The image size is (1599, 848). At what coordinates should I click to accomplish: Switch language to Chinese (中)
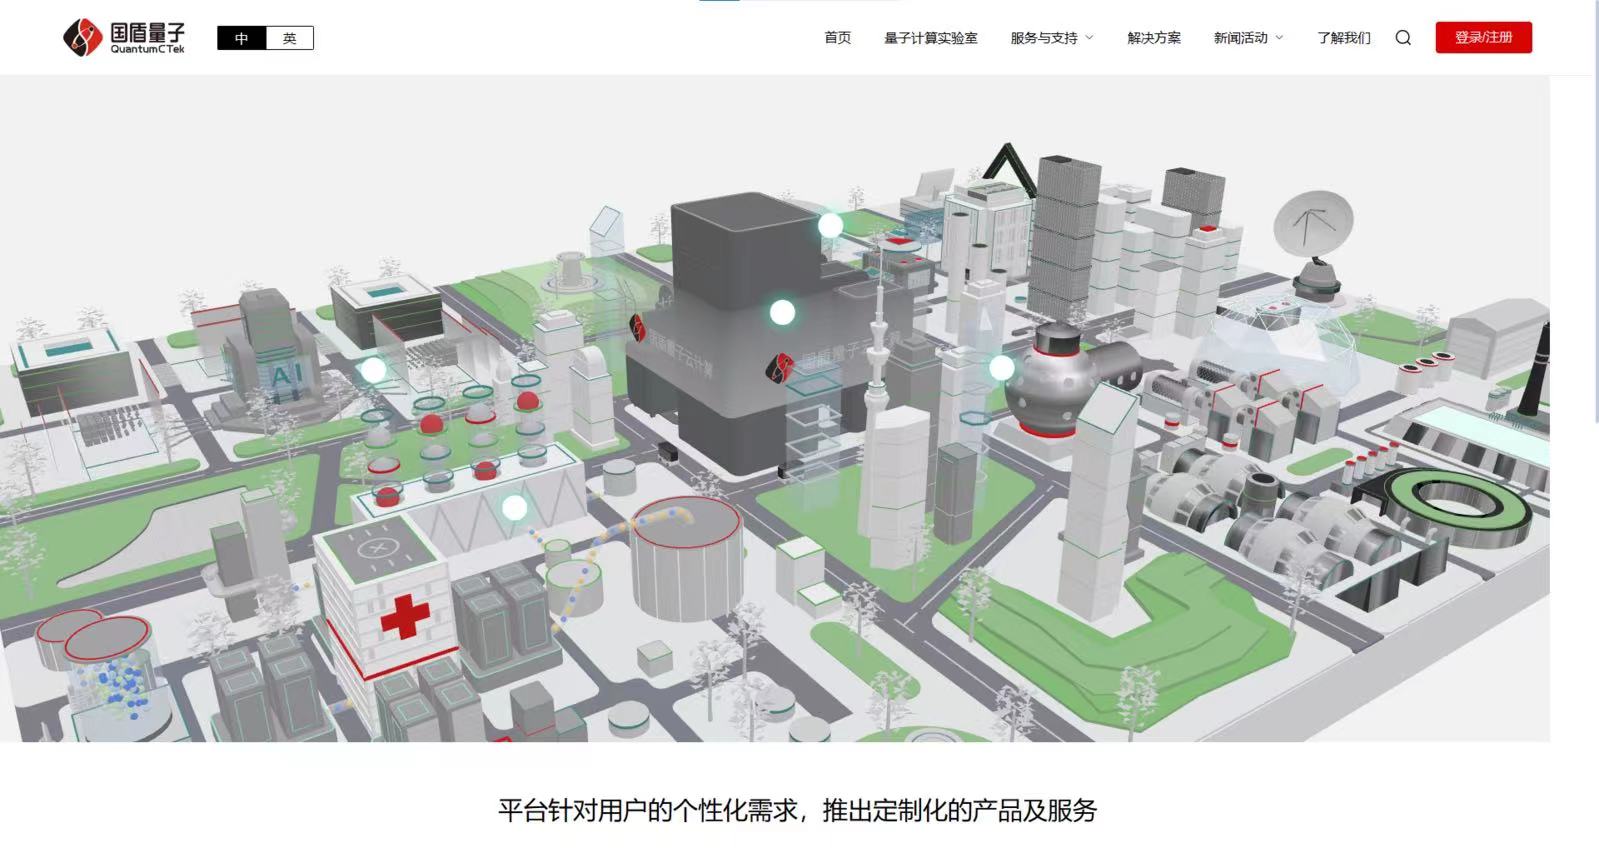coord(242,38)
